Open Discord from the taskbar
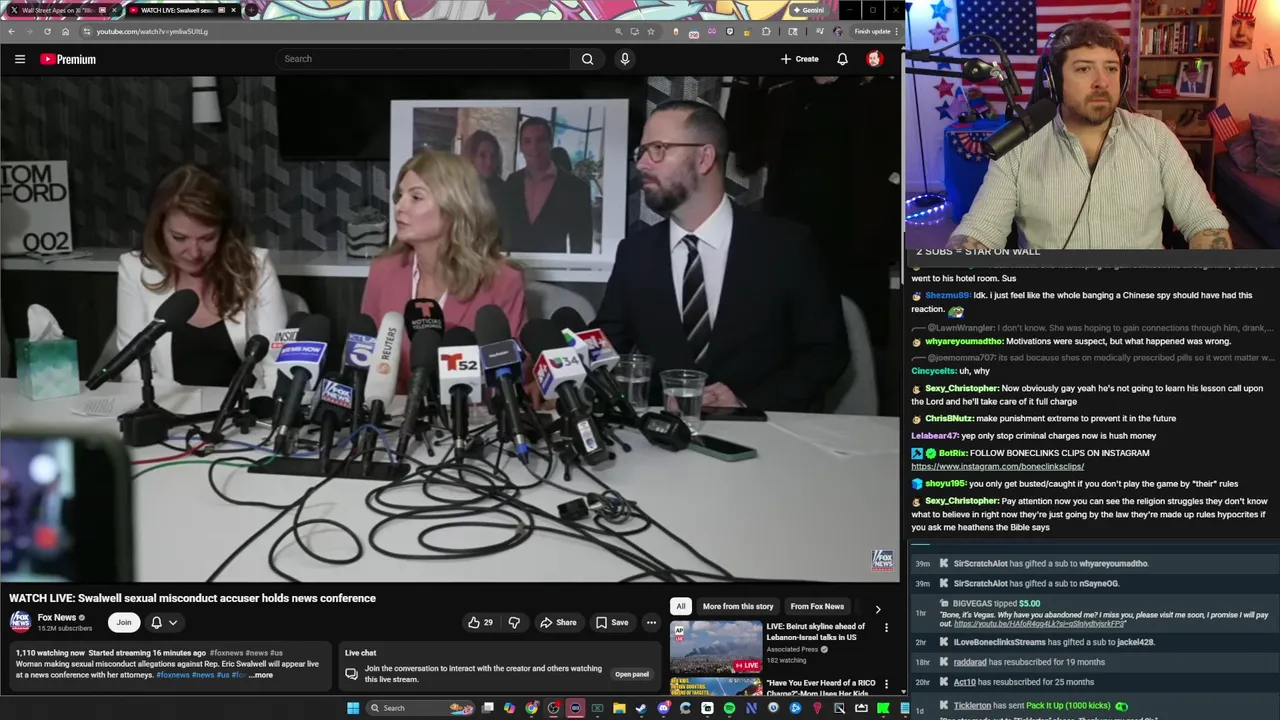Image resolution: width=1280 pixels, height=720 pixels. point(663,708)
